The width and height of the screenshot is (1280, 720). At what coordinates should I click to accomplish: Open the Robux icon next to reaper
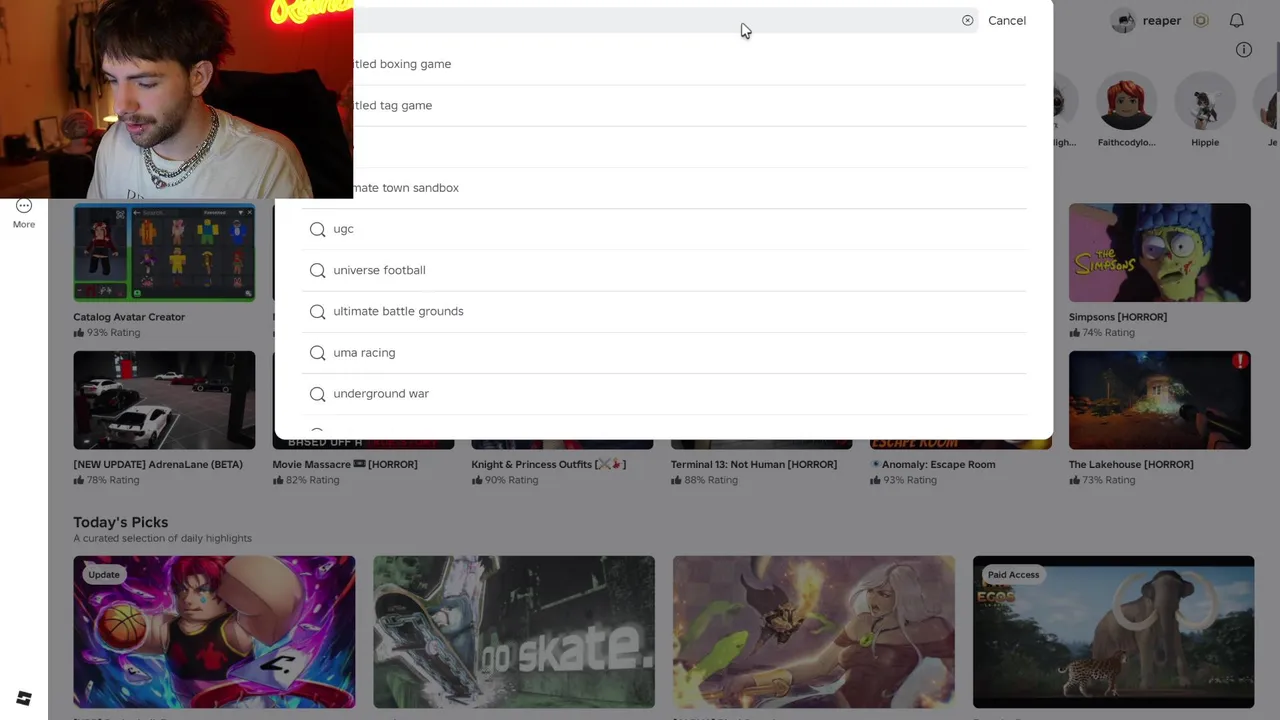1201,20
